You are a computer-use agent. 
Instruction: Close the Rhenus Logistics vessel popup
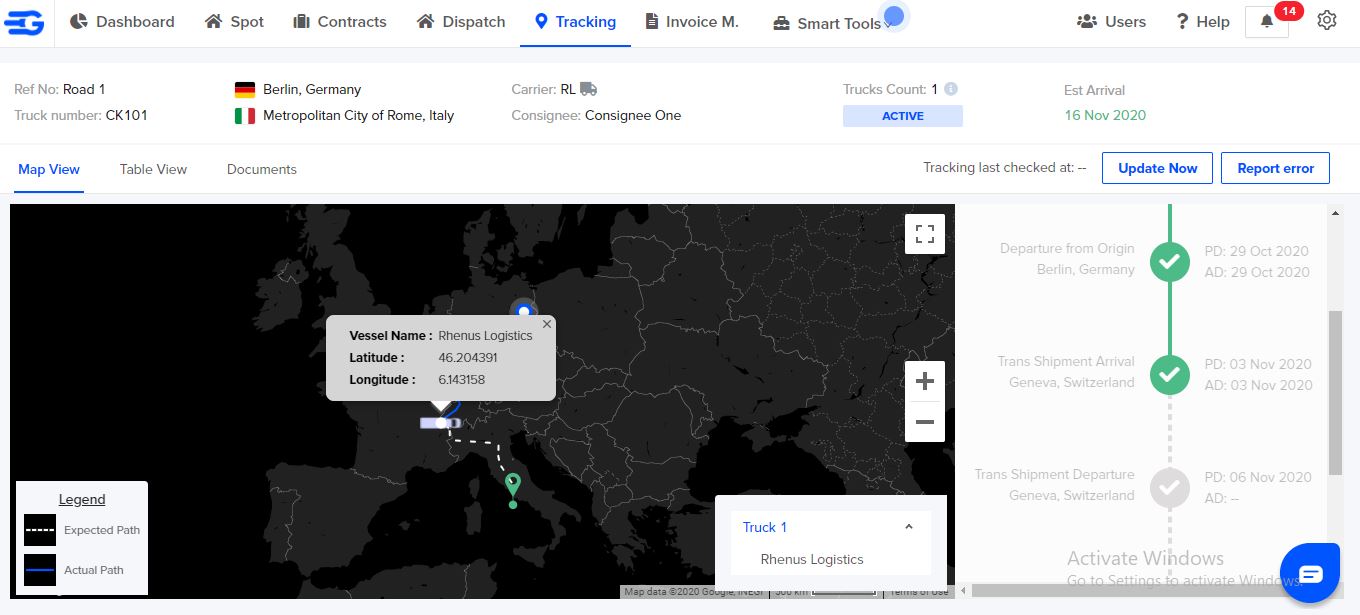[x=547, y=324]
